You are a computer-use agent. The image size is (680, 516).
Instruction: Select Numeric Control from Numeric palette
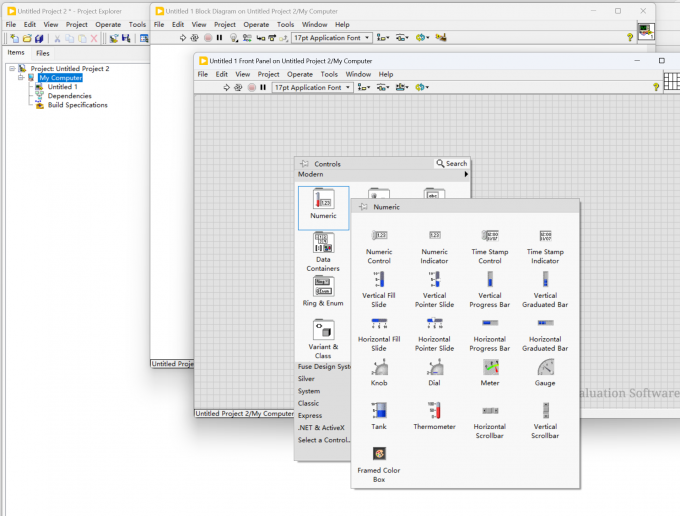pyautogui.click(x=379, y=247)
